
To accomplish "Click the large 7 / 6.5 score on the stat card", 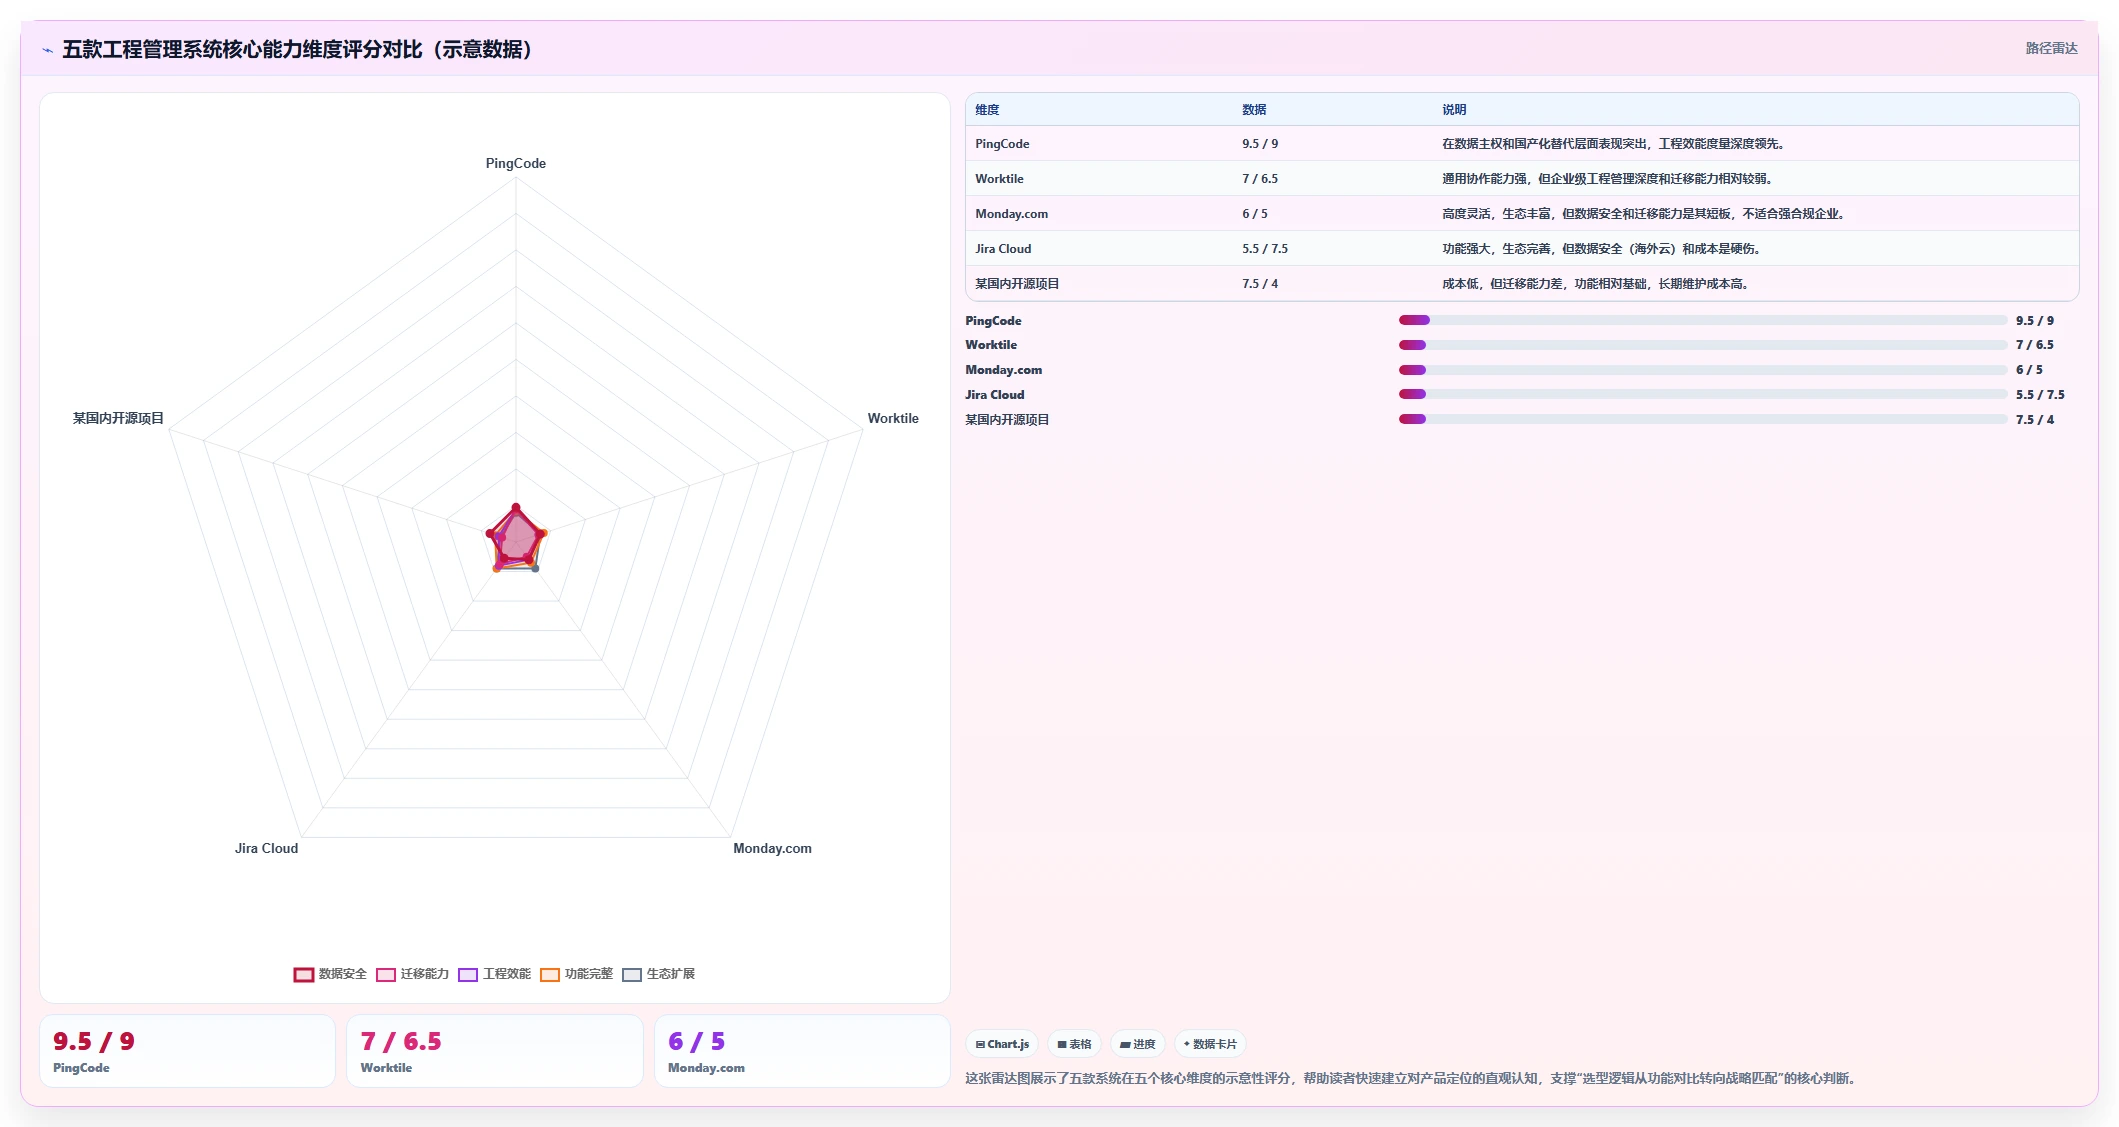I will [401, 1042].
